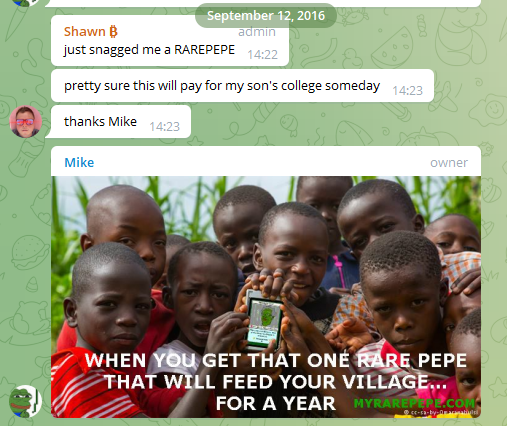Open Mike's rare Pepe meme image
This screenshot has height=426, width=507.
coord(266,297)
